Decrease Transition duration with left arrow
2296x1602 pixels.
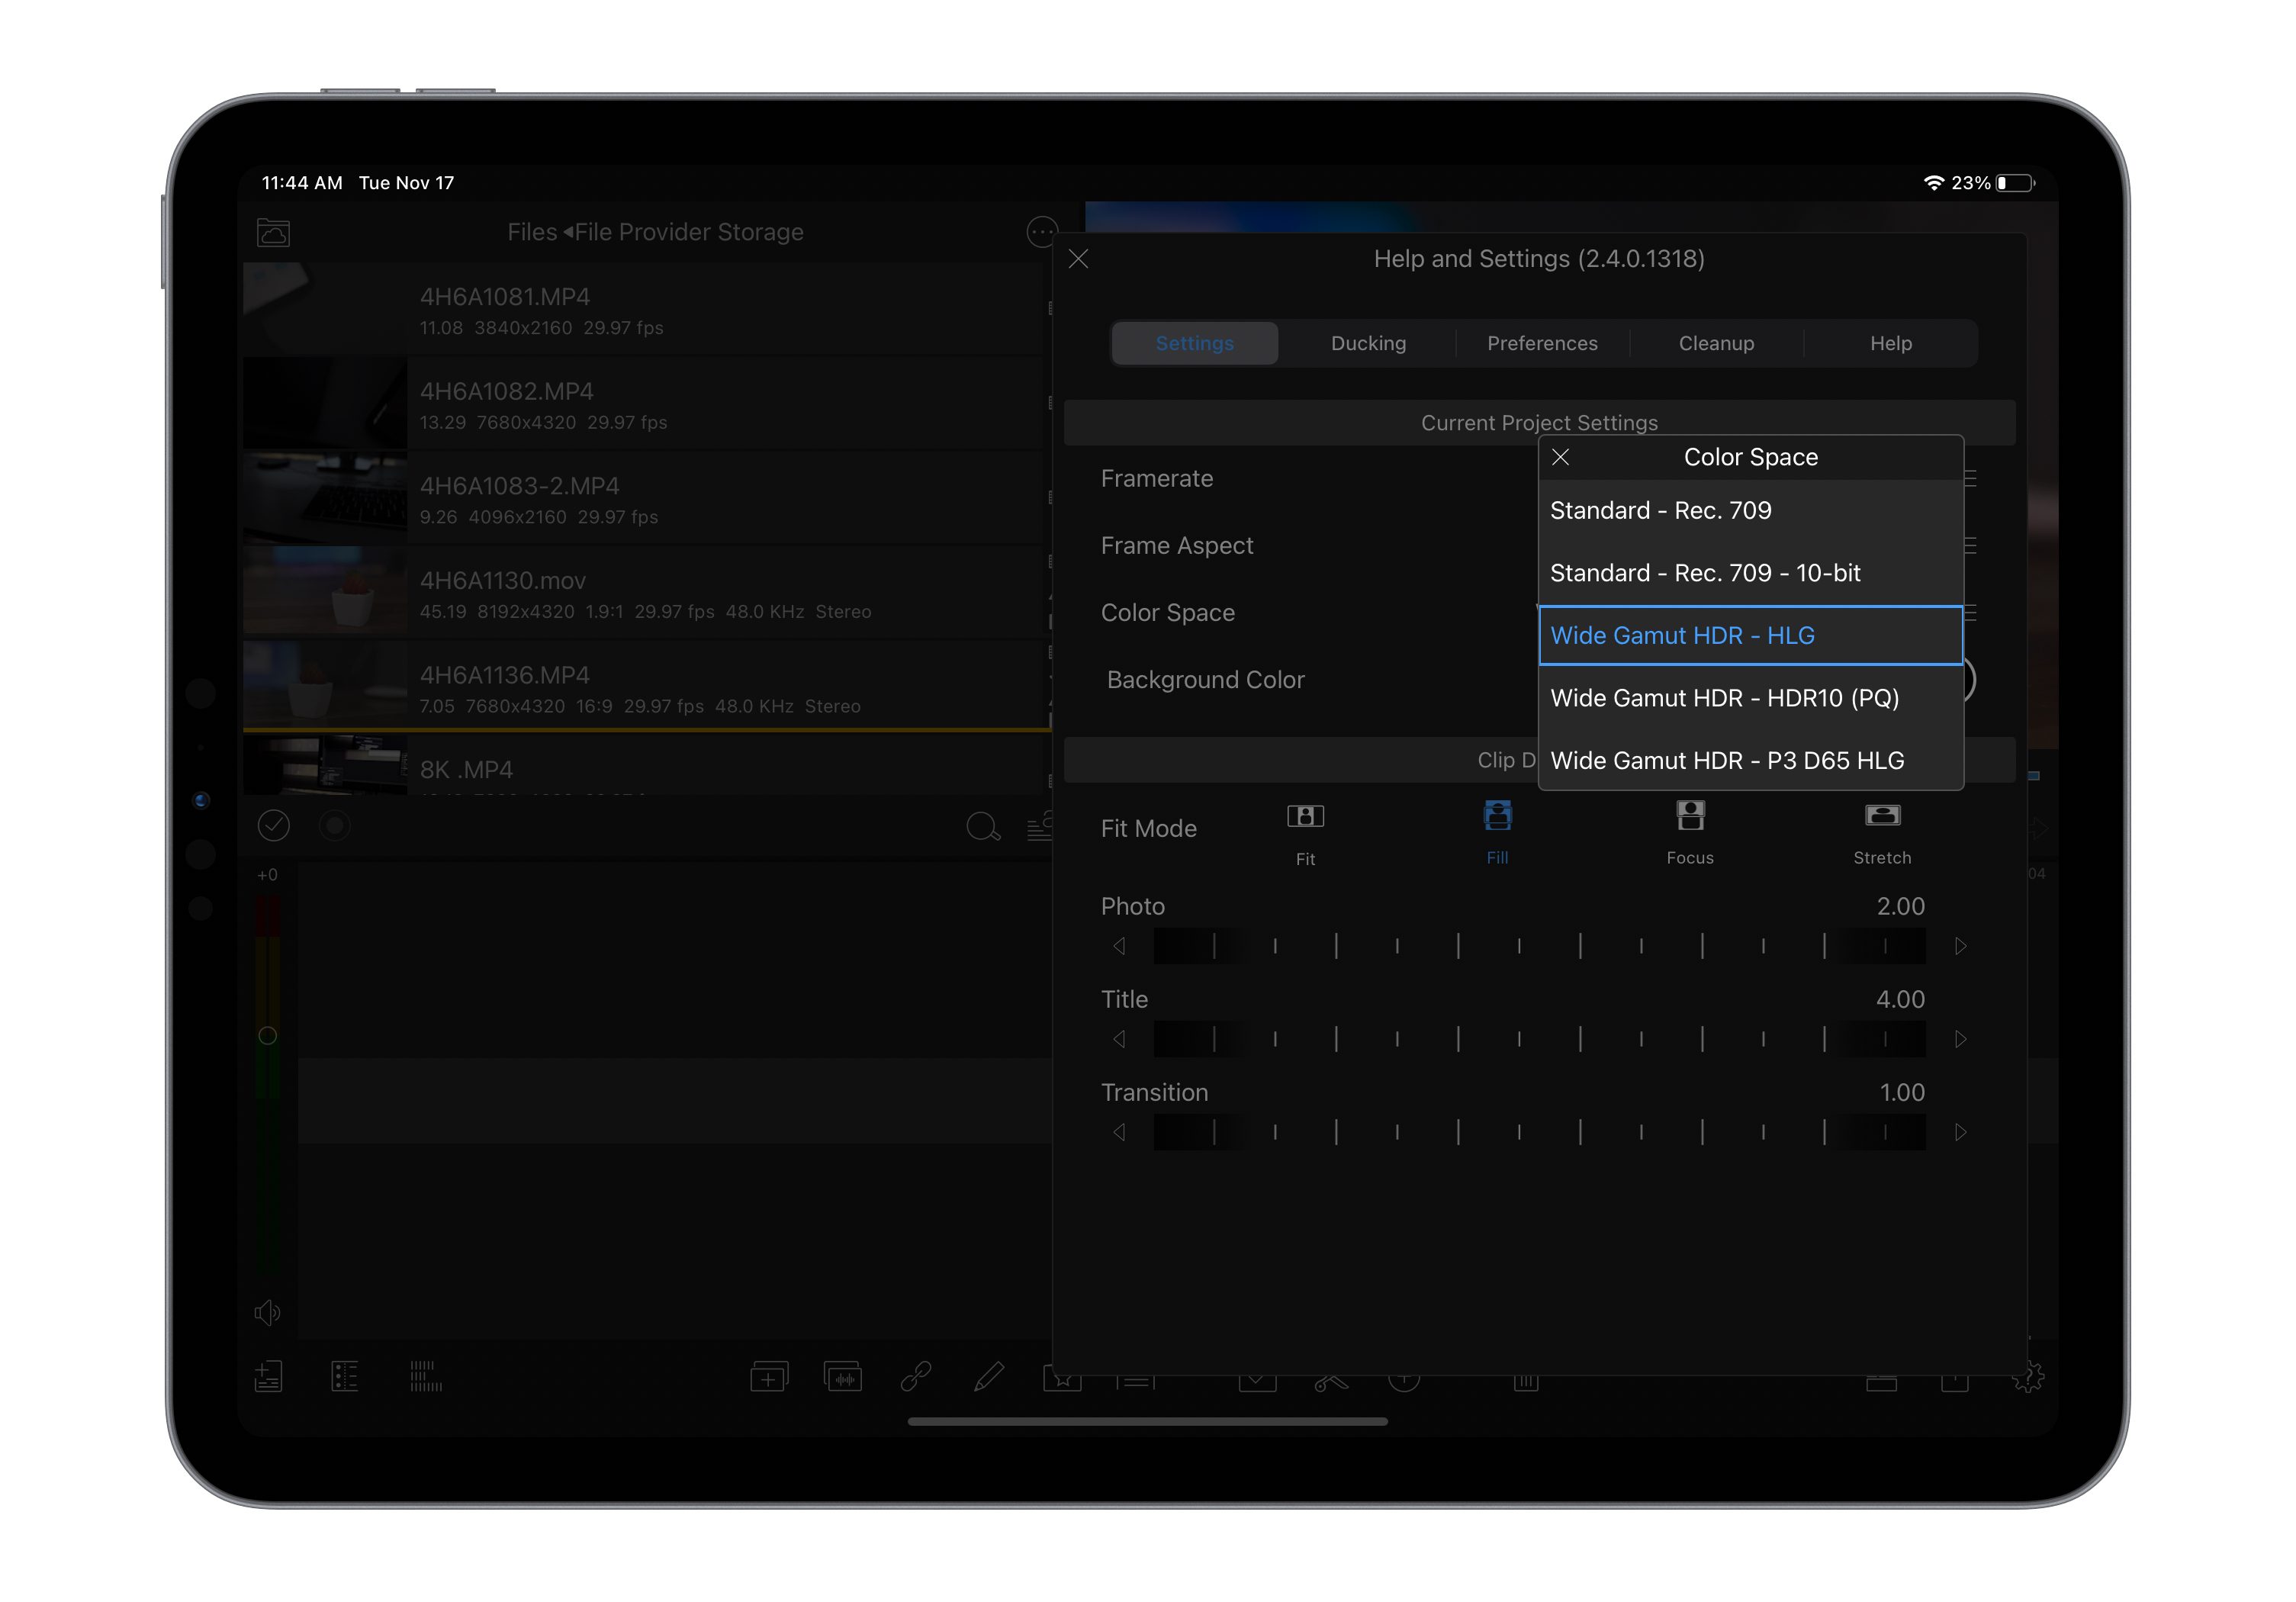(1119, 1132)
